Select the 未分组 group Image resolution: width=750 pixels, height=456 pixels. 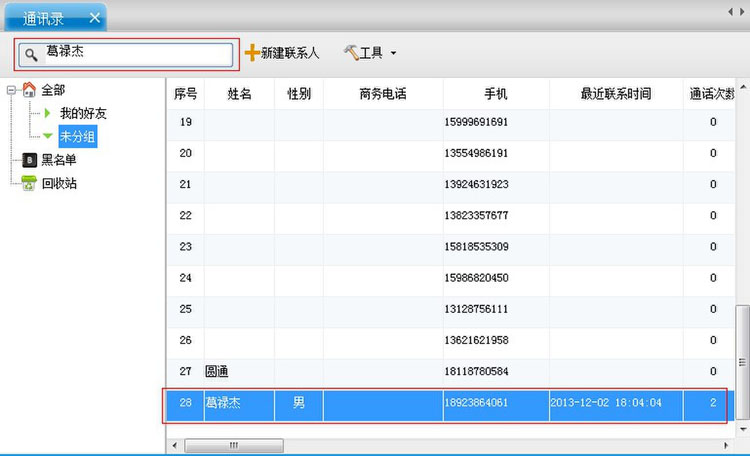[78, 136]
